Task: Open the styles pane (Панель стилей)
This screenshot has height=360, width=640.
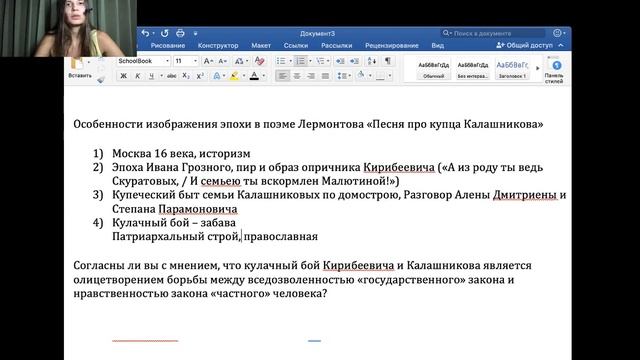Action: tap(555, 70)
